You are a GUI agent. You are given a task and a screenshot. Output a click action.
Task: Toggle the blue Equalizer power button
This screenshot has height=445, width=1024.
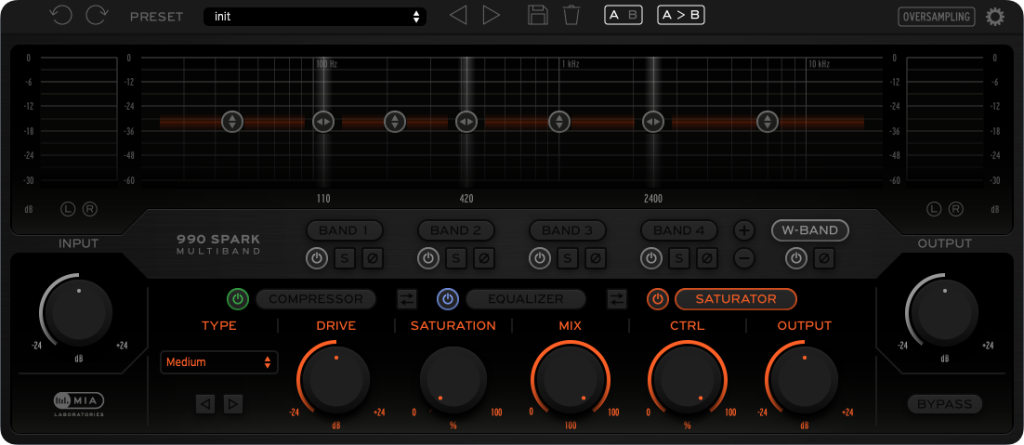[448, 299]
